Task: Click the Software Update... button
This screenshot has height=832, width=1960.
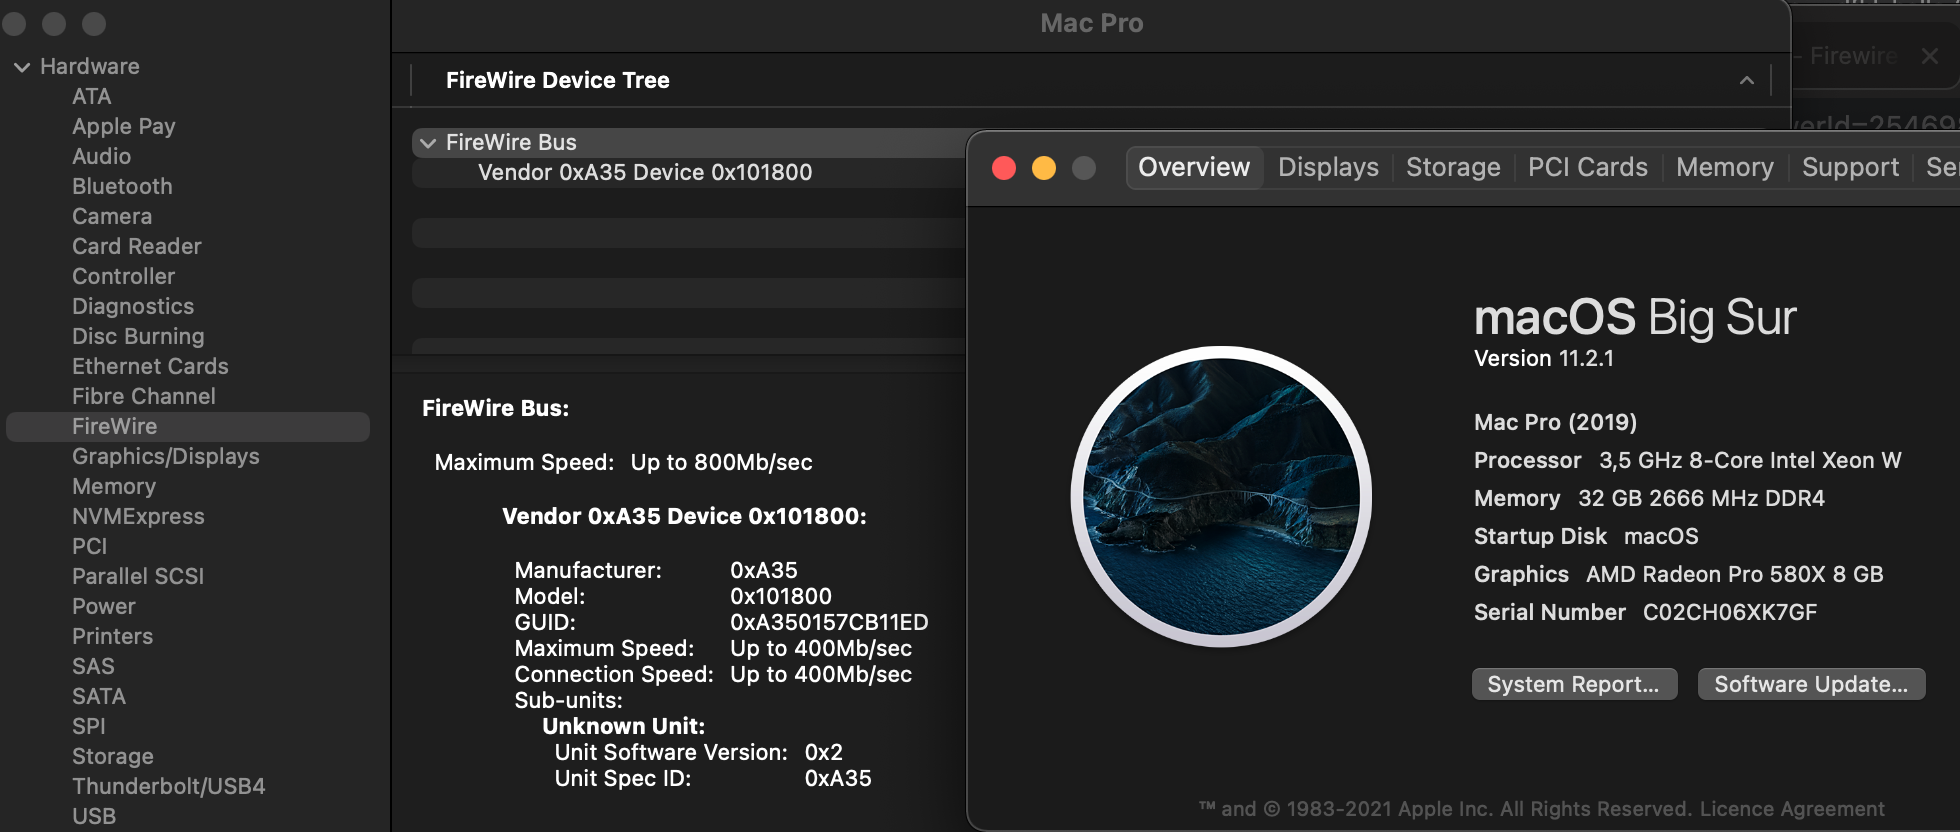Action: pyautogui.click(x=1811, y=685)
